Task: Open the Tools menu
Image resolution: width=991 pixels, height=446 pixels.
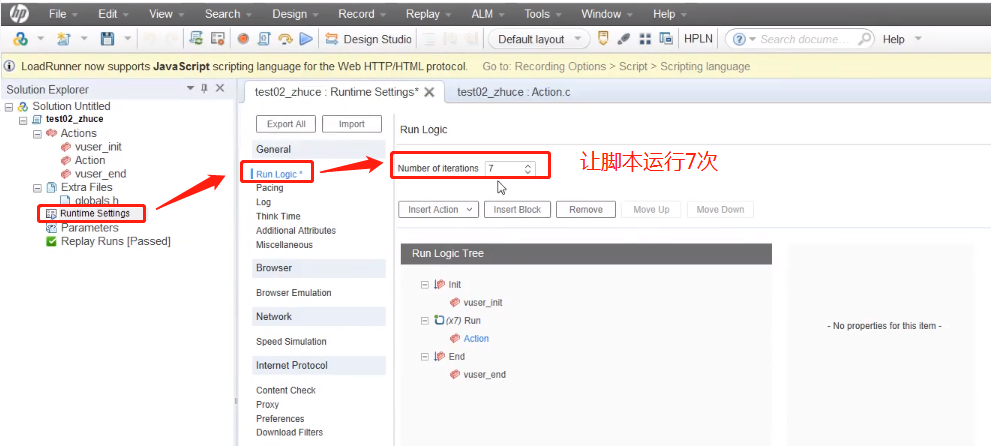Action: 543,14
